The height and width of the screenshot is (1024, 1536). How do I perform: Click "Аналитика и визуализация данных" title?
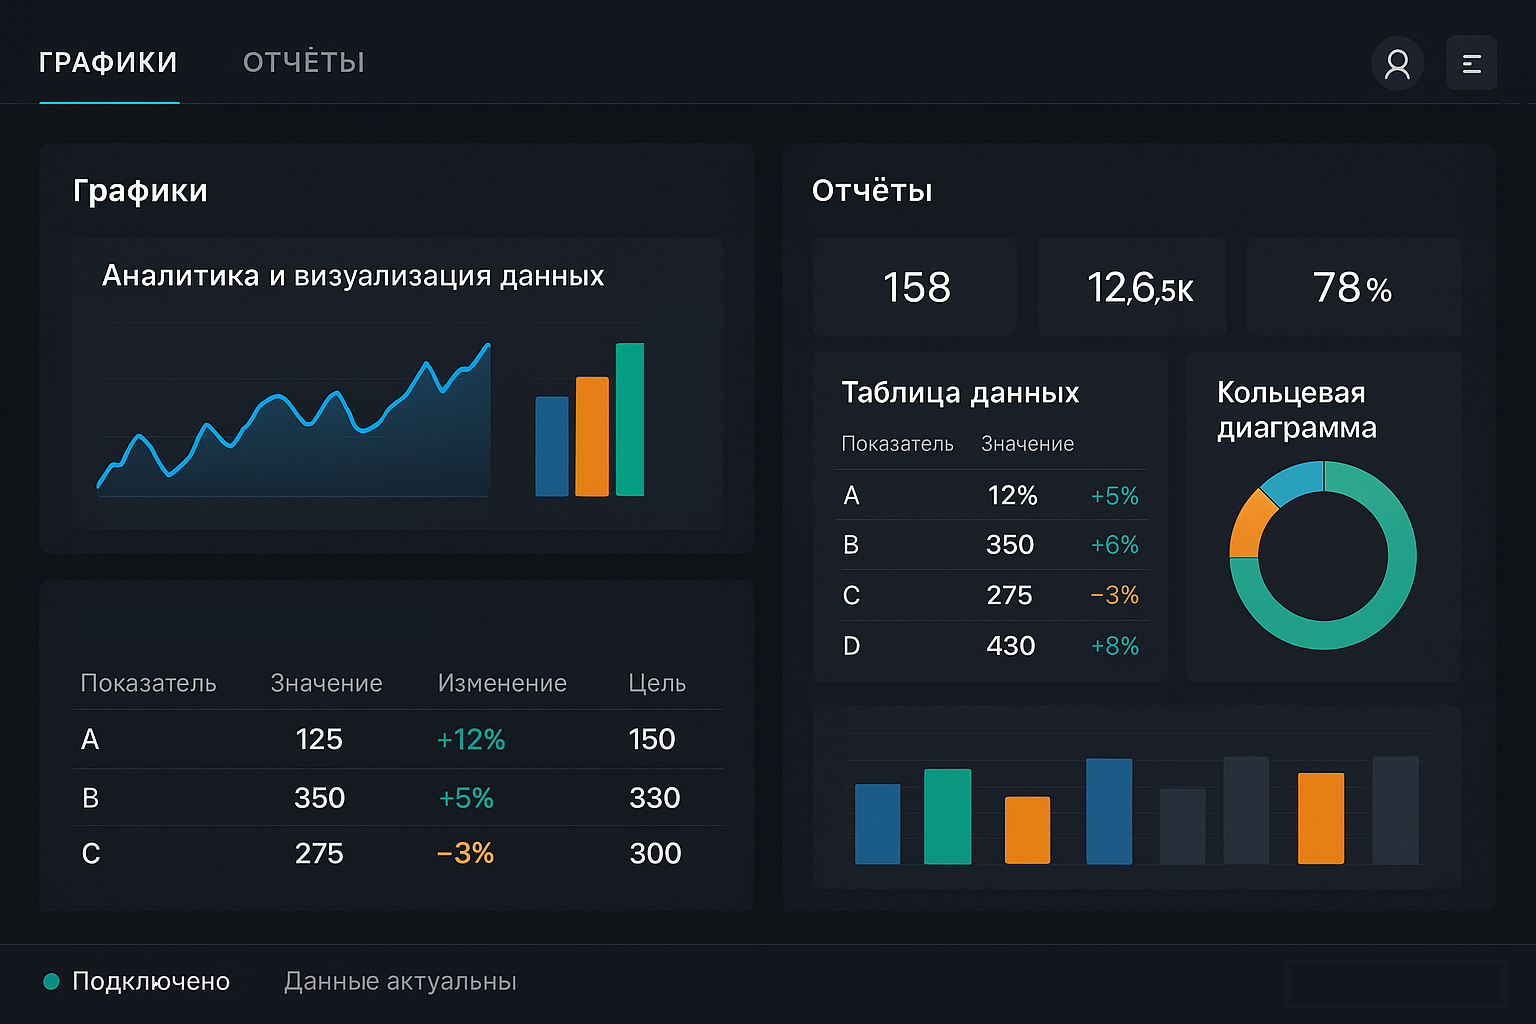tap(353, 276)
